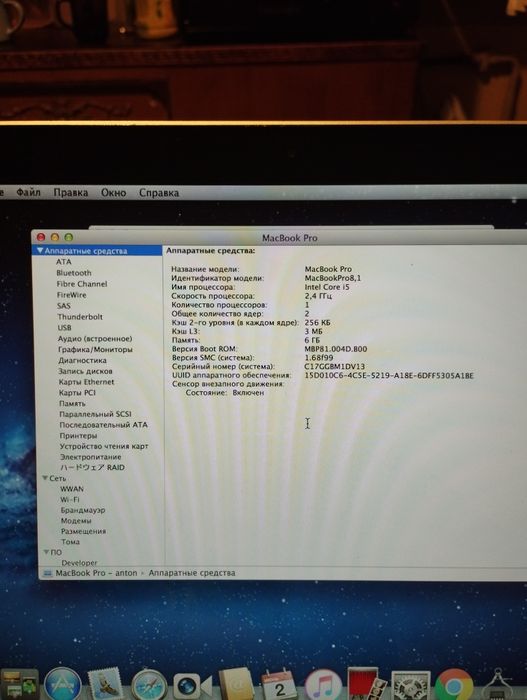Open the Справка menu

[159, 192]
